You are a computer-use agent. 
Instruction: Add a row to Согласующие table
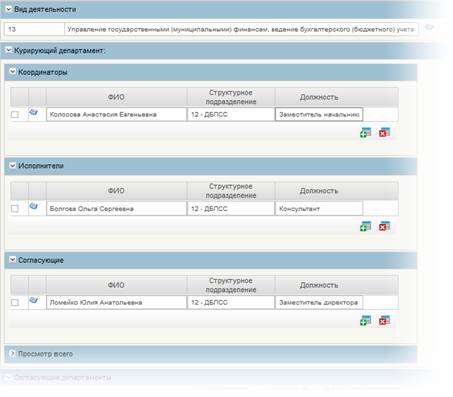click(366, 321)
